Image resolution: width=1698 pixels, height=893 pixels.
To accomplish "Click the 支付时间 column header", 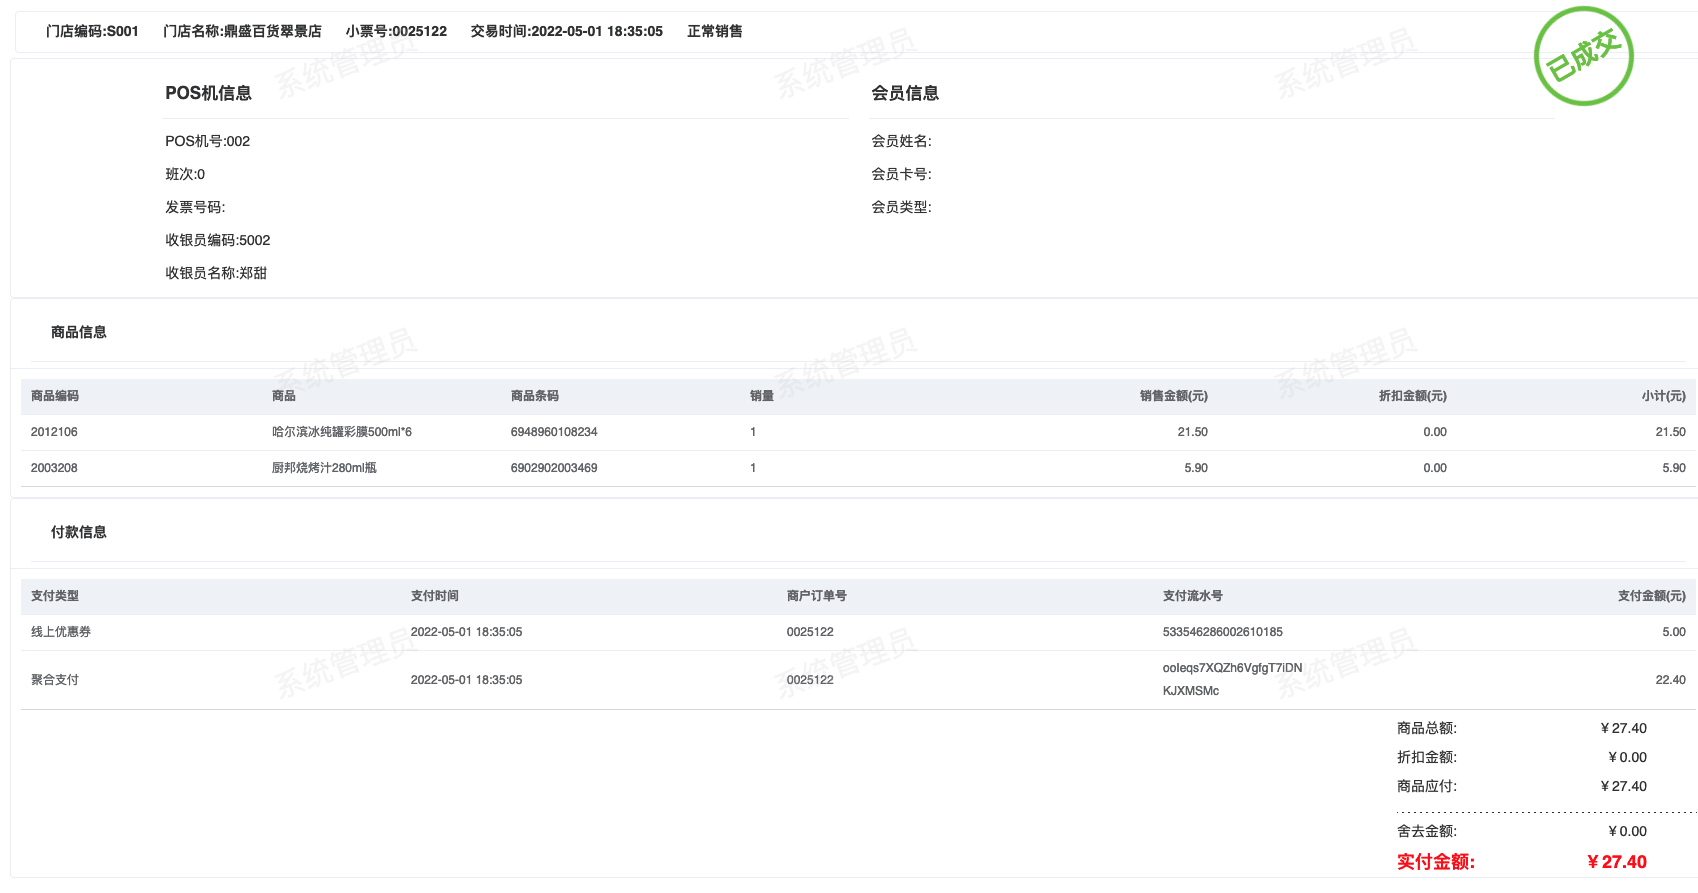I will [x=435, y=596].
